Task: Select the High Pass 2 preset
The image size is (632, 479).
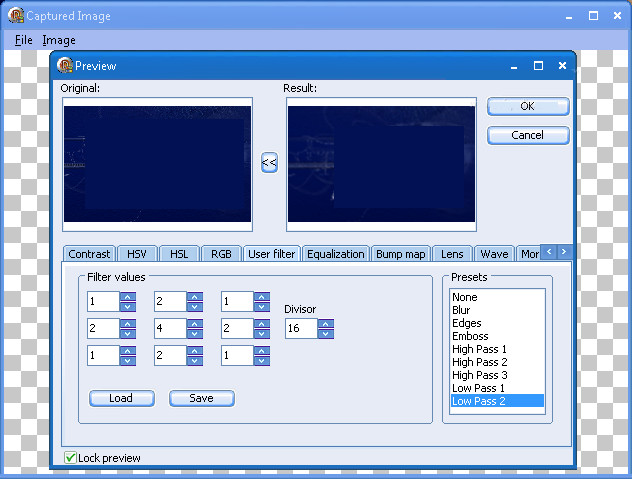Action: (497, 362)
